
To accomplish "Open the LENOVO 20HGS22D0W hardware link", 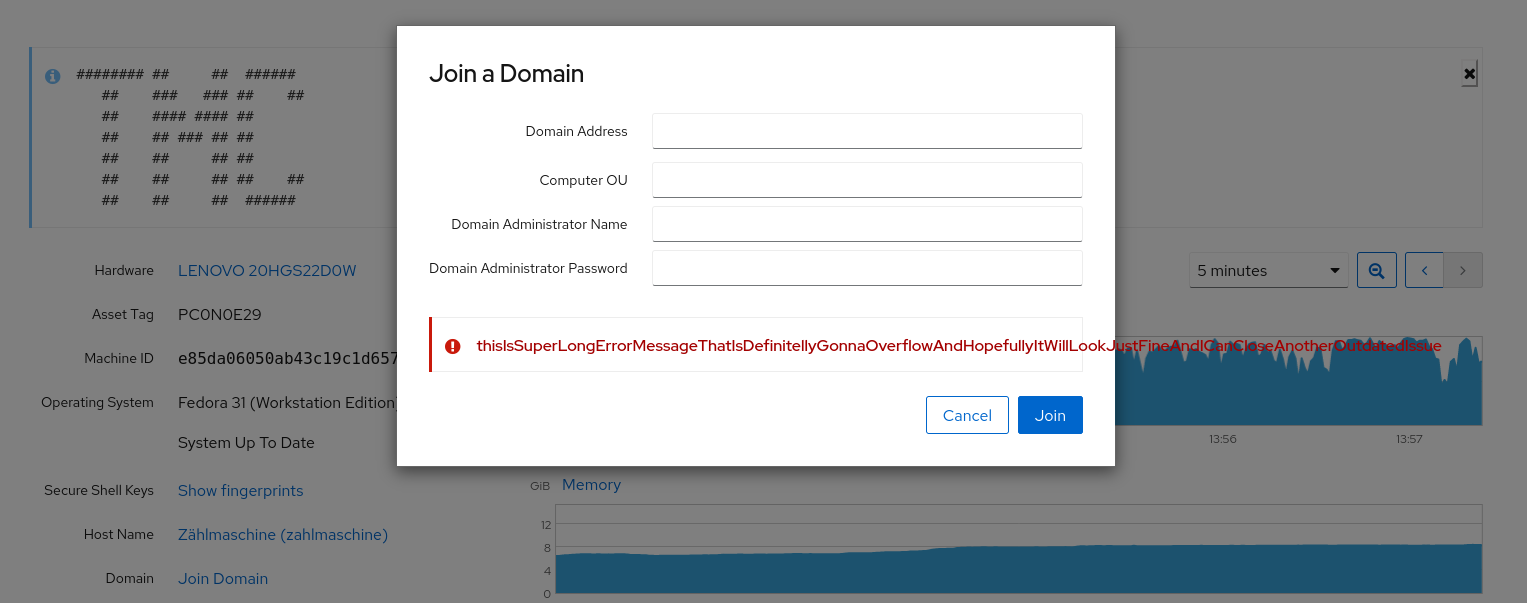I will click(x=266, y=270).
